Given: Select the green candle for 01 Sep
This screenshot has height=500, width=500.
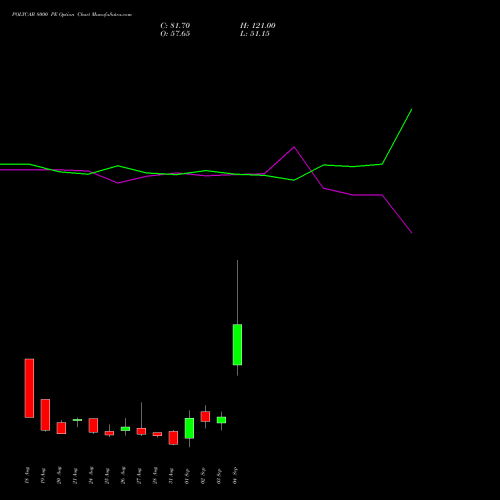Looking at the screenshot, I should pos(189,428).
